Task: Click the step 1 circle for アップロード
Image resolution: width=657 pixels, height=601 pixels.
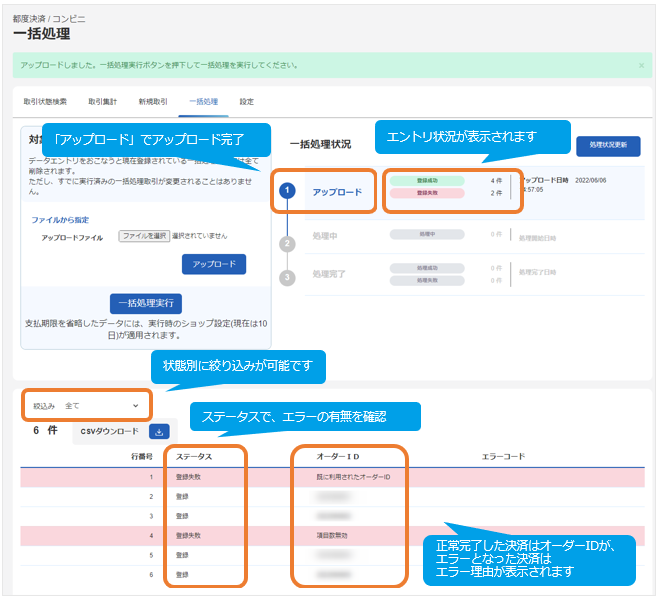Action: coord(287,191)
